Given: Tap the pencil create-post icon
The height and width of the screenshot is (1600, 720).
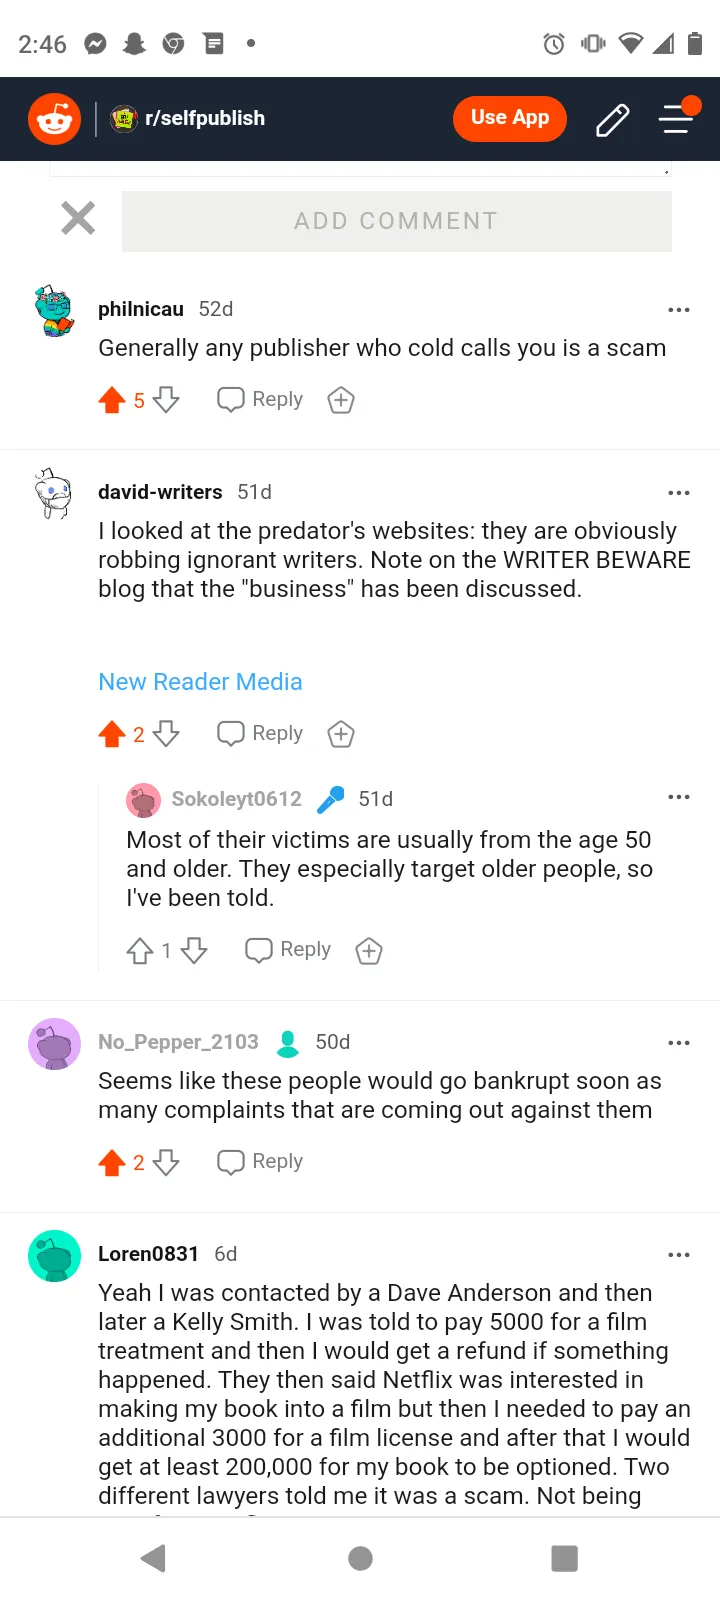Looking at the screenshot, I should 612,119.
